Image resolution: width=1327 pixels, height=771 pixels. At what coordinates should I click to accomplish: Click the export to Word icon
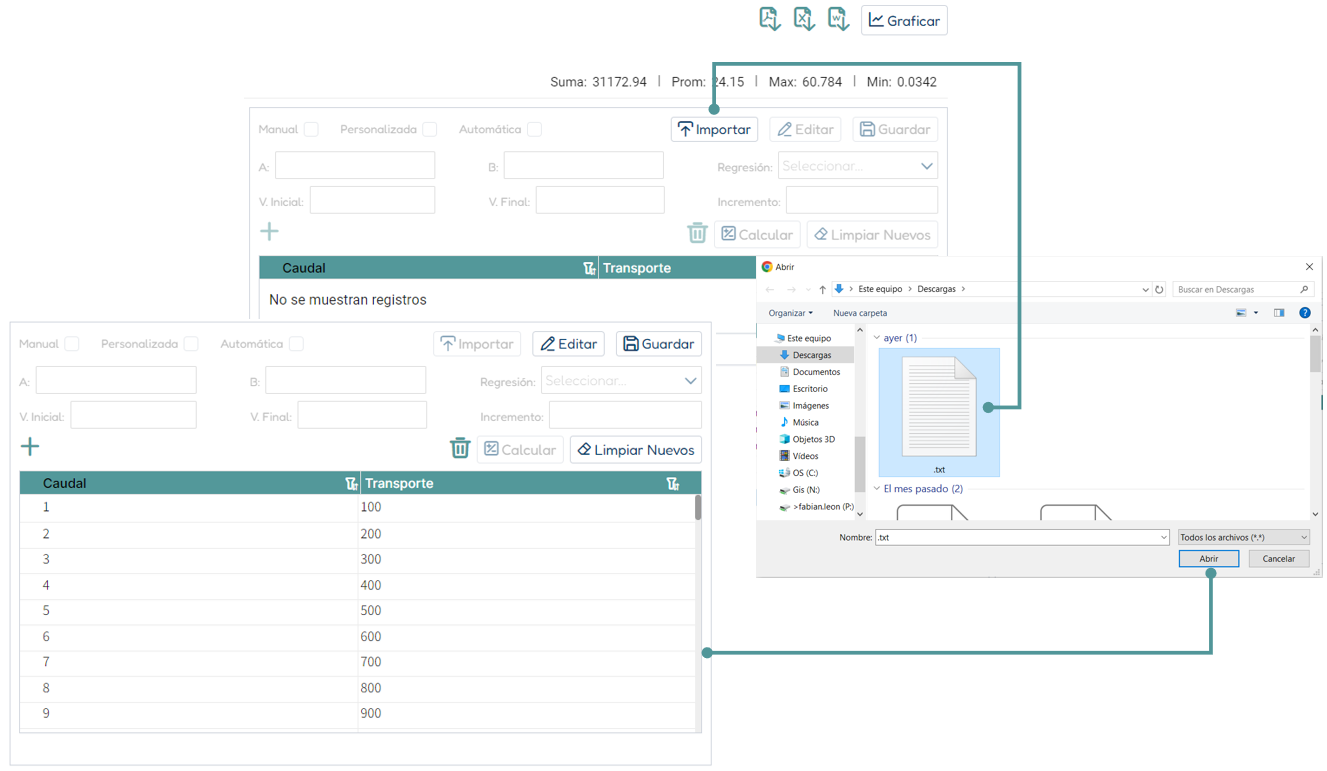click(x=838, y=19)
